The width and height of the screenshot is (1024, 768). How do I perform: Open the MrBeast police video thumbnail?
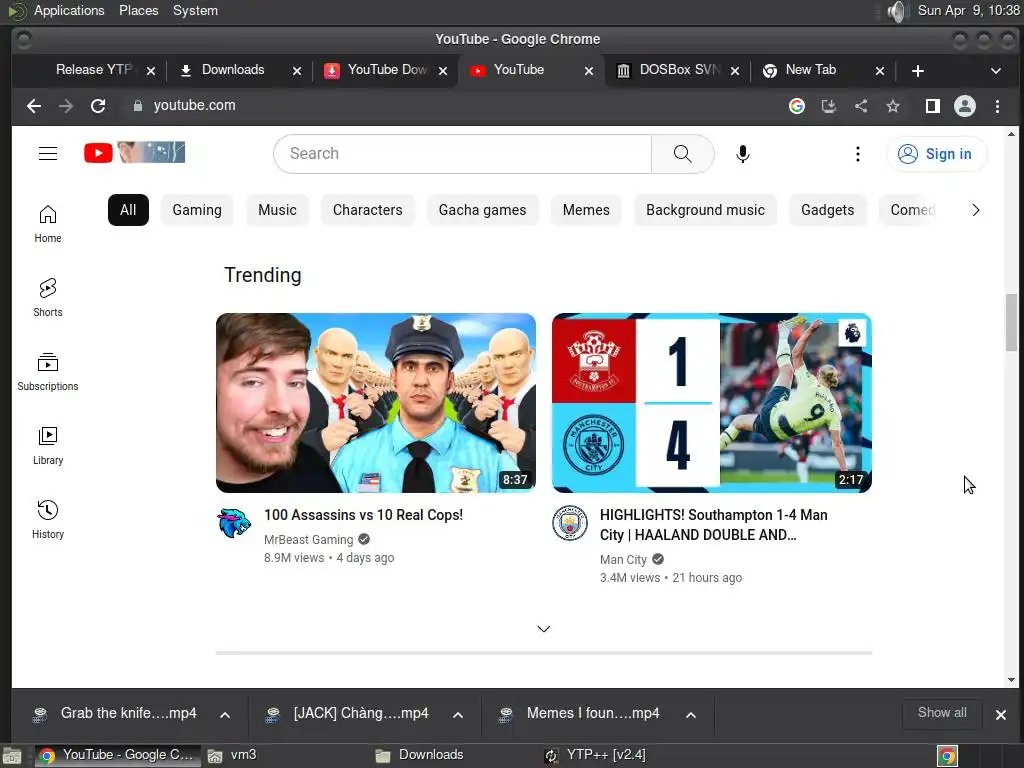[376, 403]
